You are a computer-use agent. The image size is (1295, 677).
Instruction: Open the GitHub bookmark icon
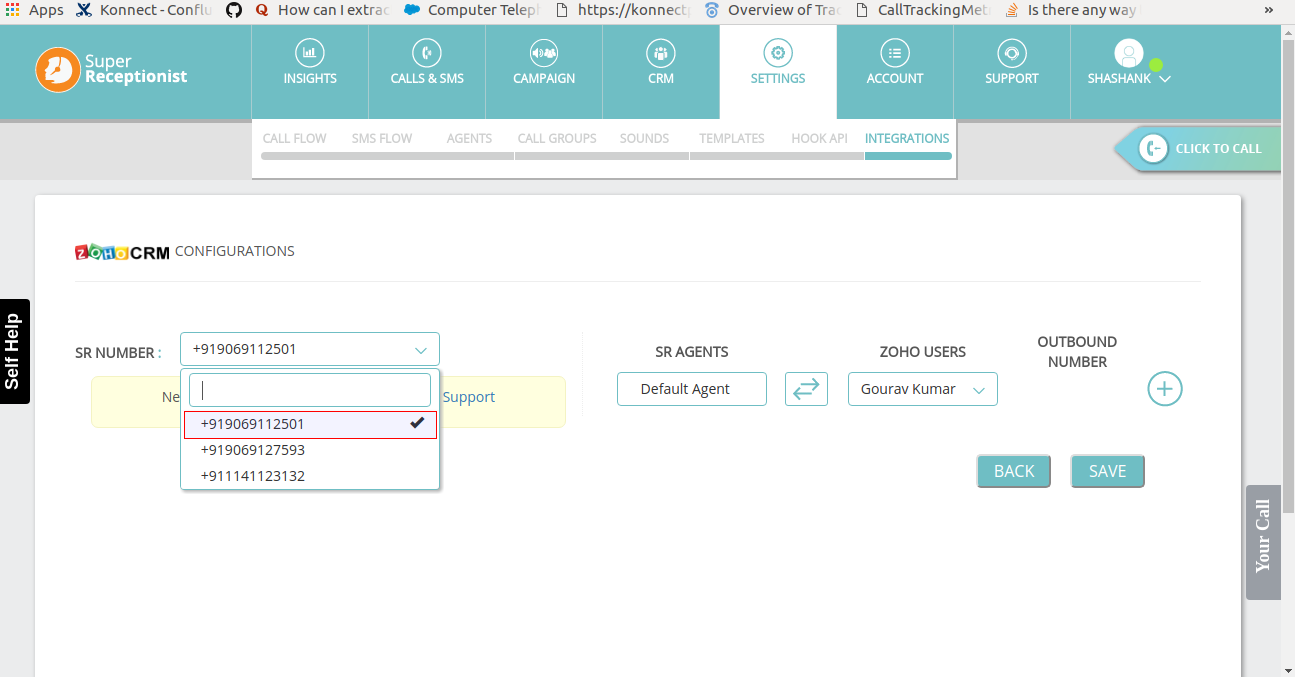(234, 10)
